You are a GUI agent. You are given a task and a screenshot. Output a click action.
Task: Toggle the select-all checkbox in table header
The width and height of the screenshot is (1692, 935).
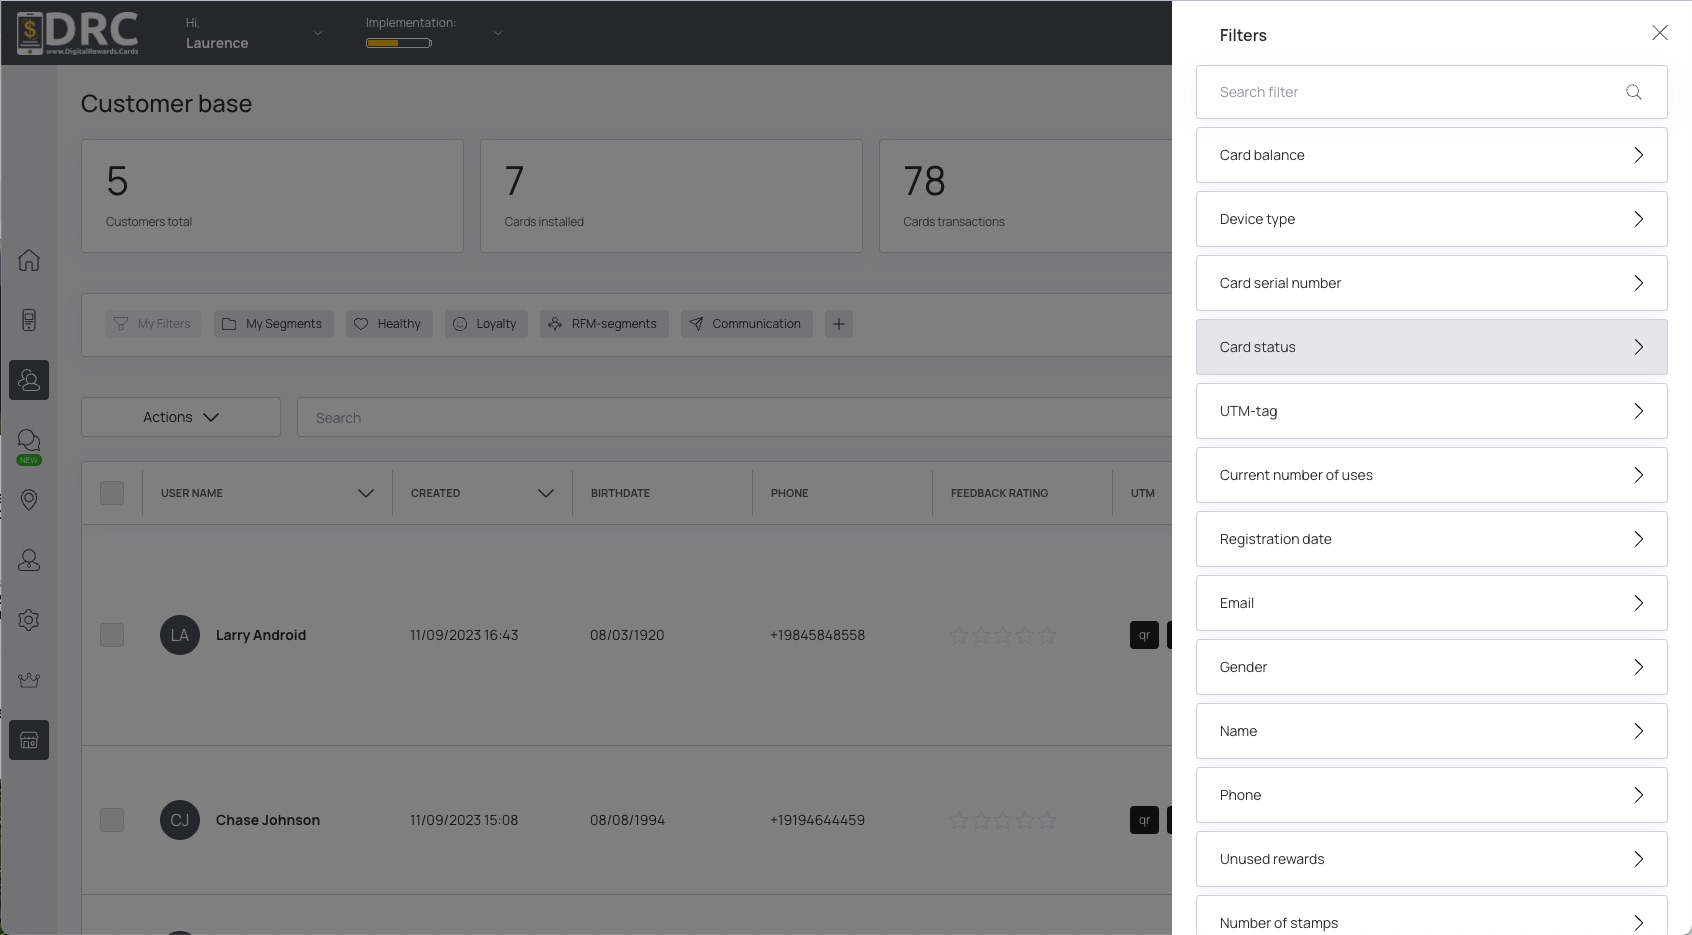(112, 493)
